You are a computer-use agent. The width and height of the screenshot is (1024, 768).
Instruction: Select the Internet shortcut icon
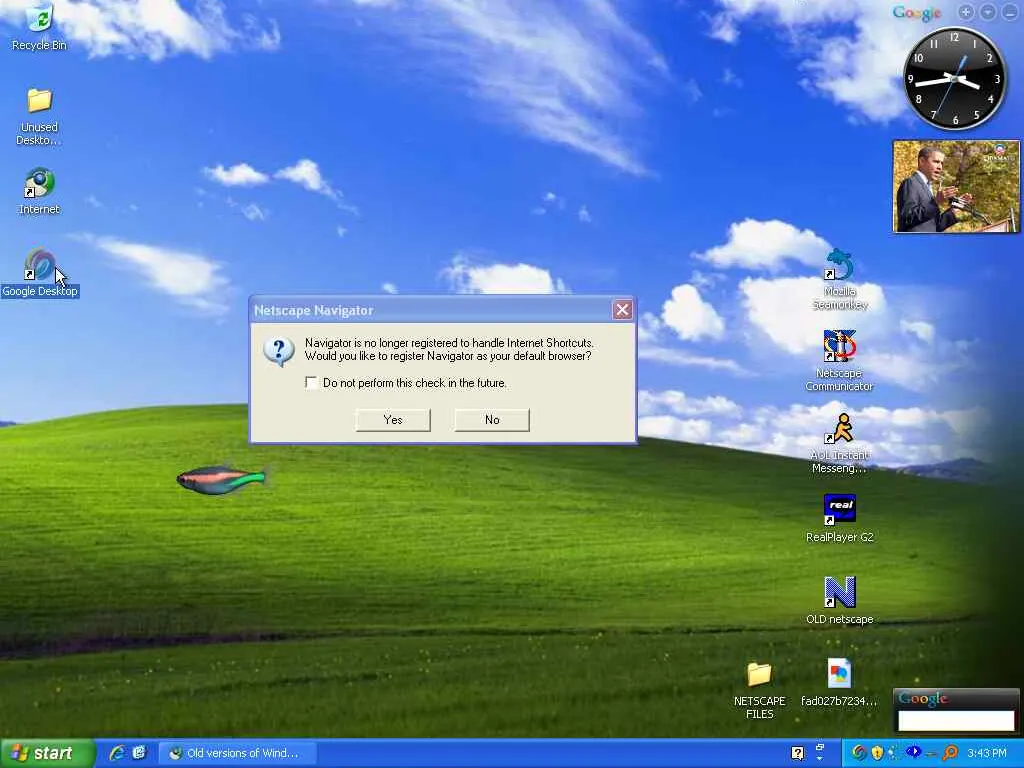(x=39, y=191)
